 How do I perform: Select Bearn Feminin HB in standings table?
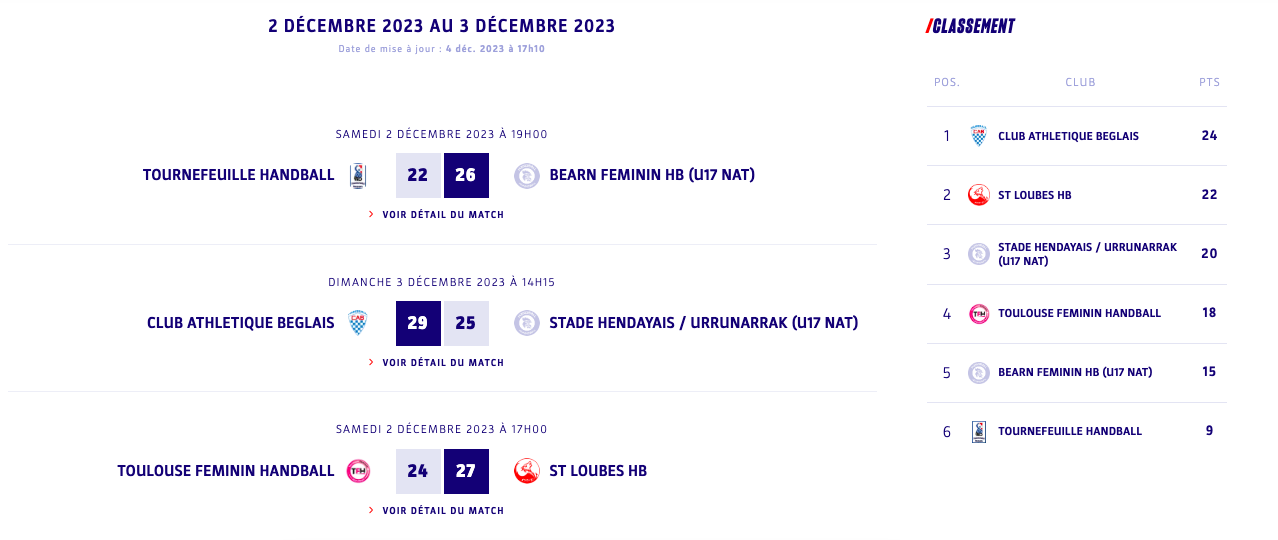pos(1074,372)
